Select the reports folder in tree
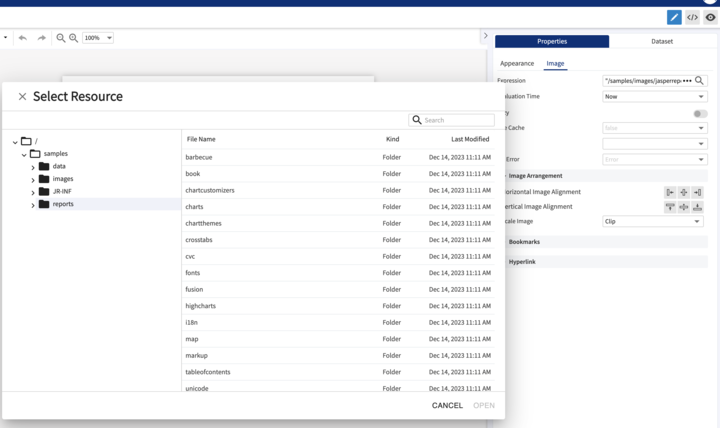This screenshot has height=428, width=720. point(63,204)
